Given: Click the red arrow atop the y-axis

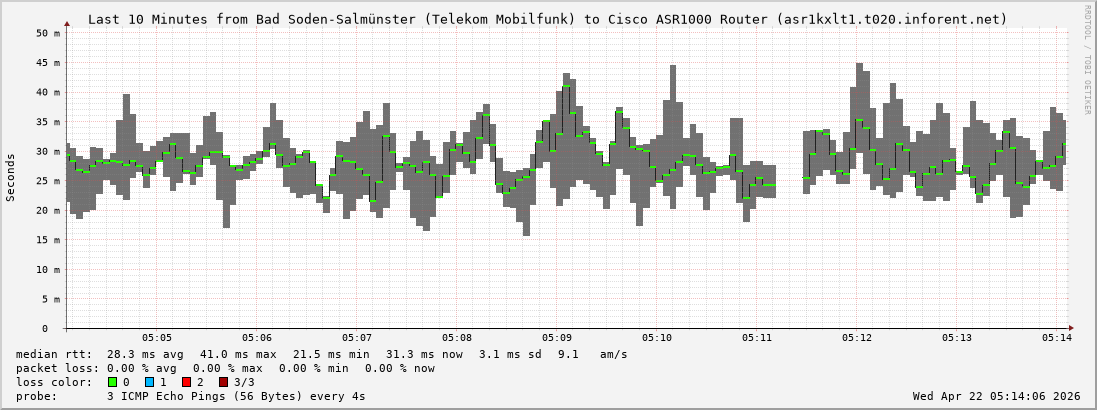Looking at the screenshot, I should click(67, 24).
